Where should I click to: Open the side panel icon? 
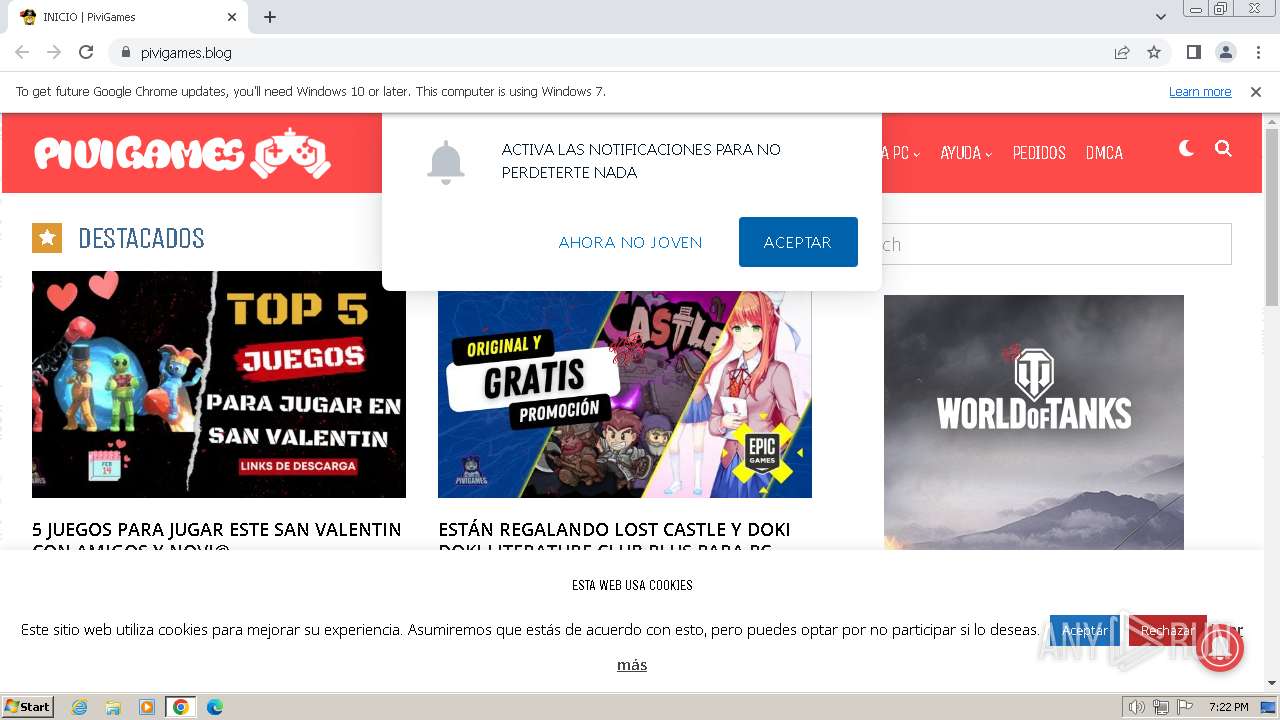pos(1193,52)
